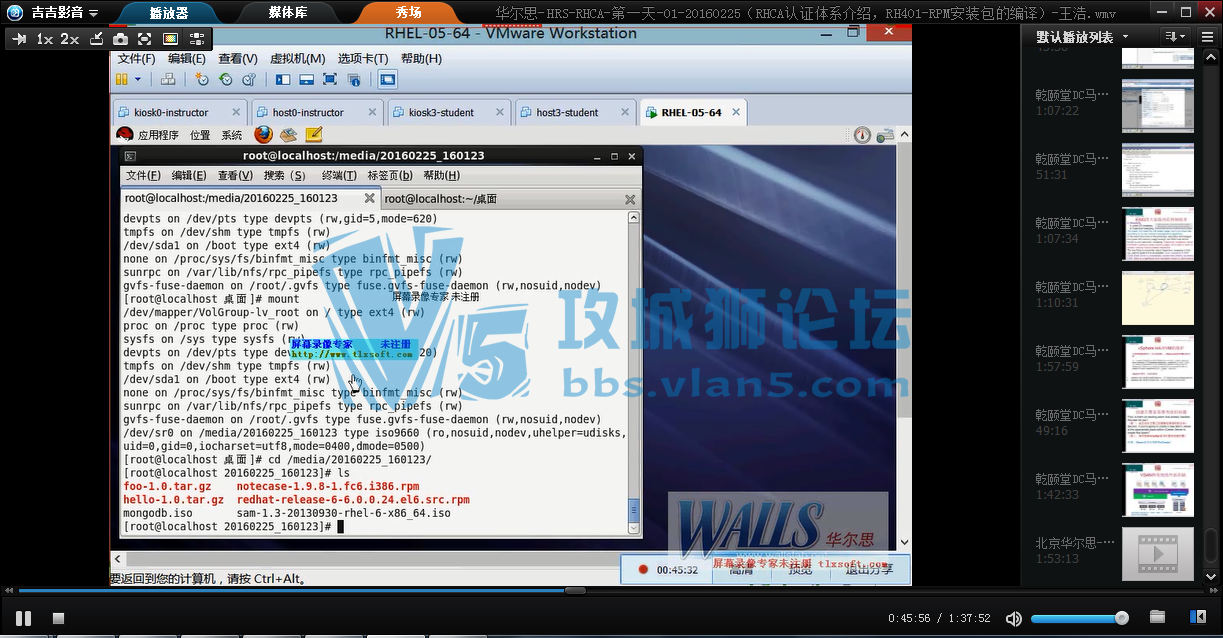Open the player settings sliders icon
This screenshot has height=638, width=1223.
click(195, 39)
